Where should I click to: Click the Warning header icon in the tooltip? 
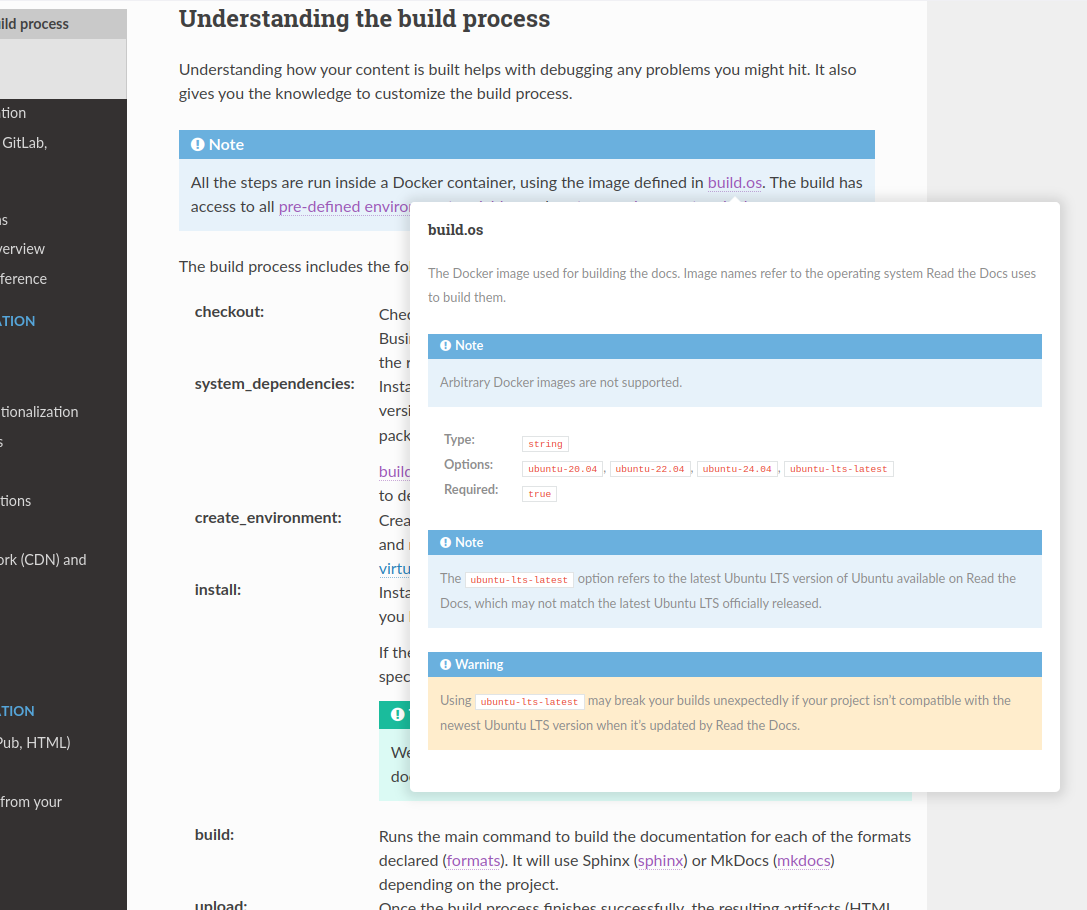coord(446,665)
